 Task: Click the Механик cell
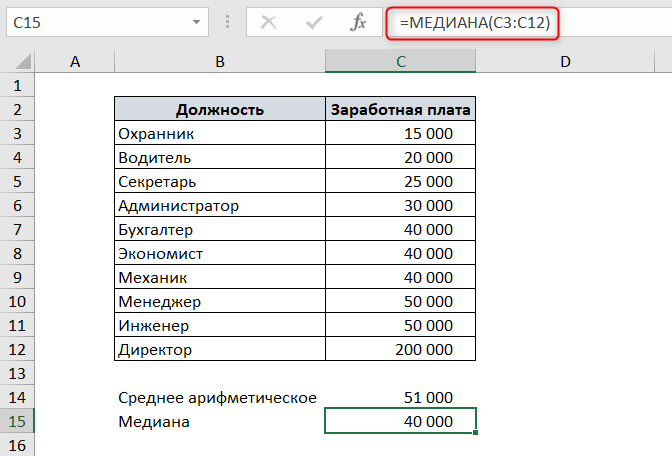(x=220, y=277)
